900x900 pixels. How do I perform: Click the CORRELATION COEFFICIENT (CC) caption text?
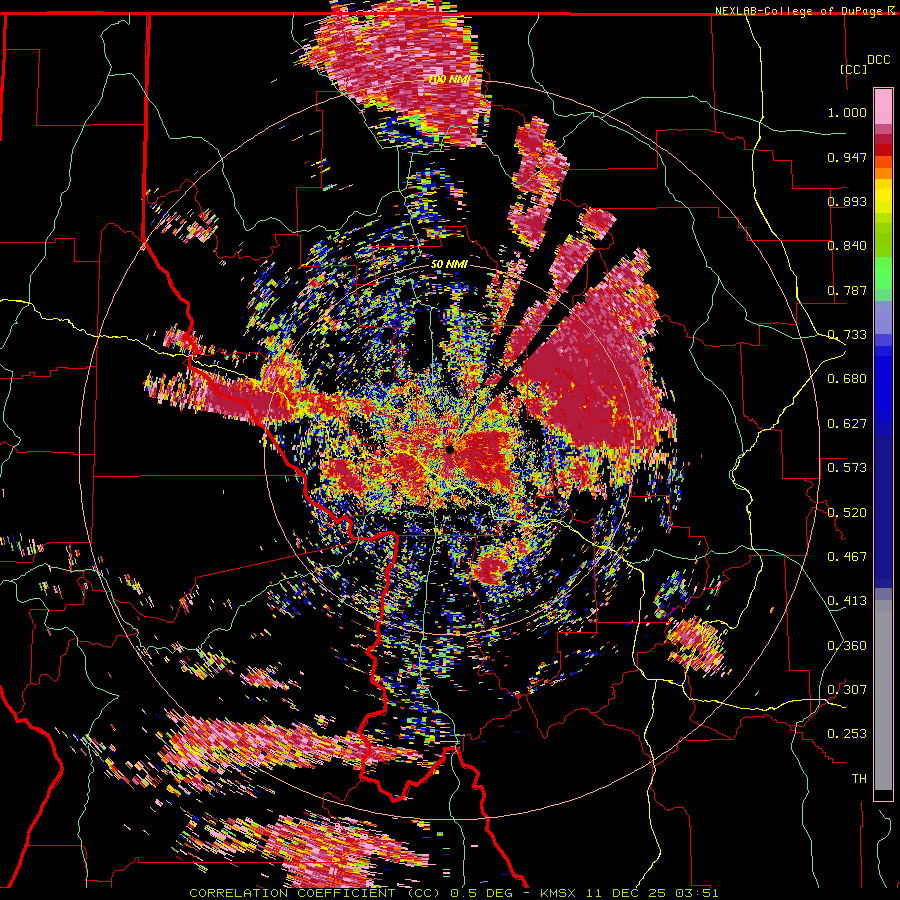tap(314, 893)
